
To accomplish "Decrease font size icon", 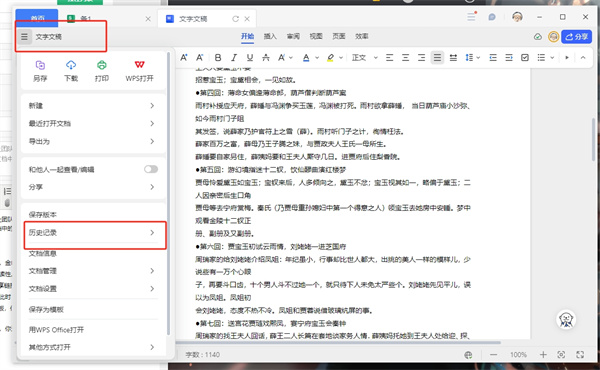I will click(x=199, y=57).
